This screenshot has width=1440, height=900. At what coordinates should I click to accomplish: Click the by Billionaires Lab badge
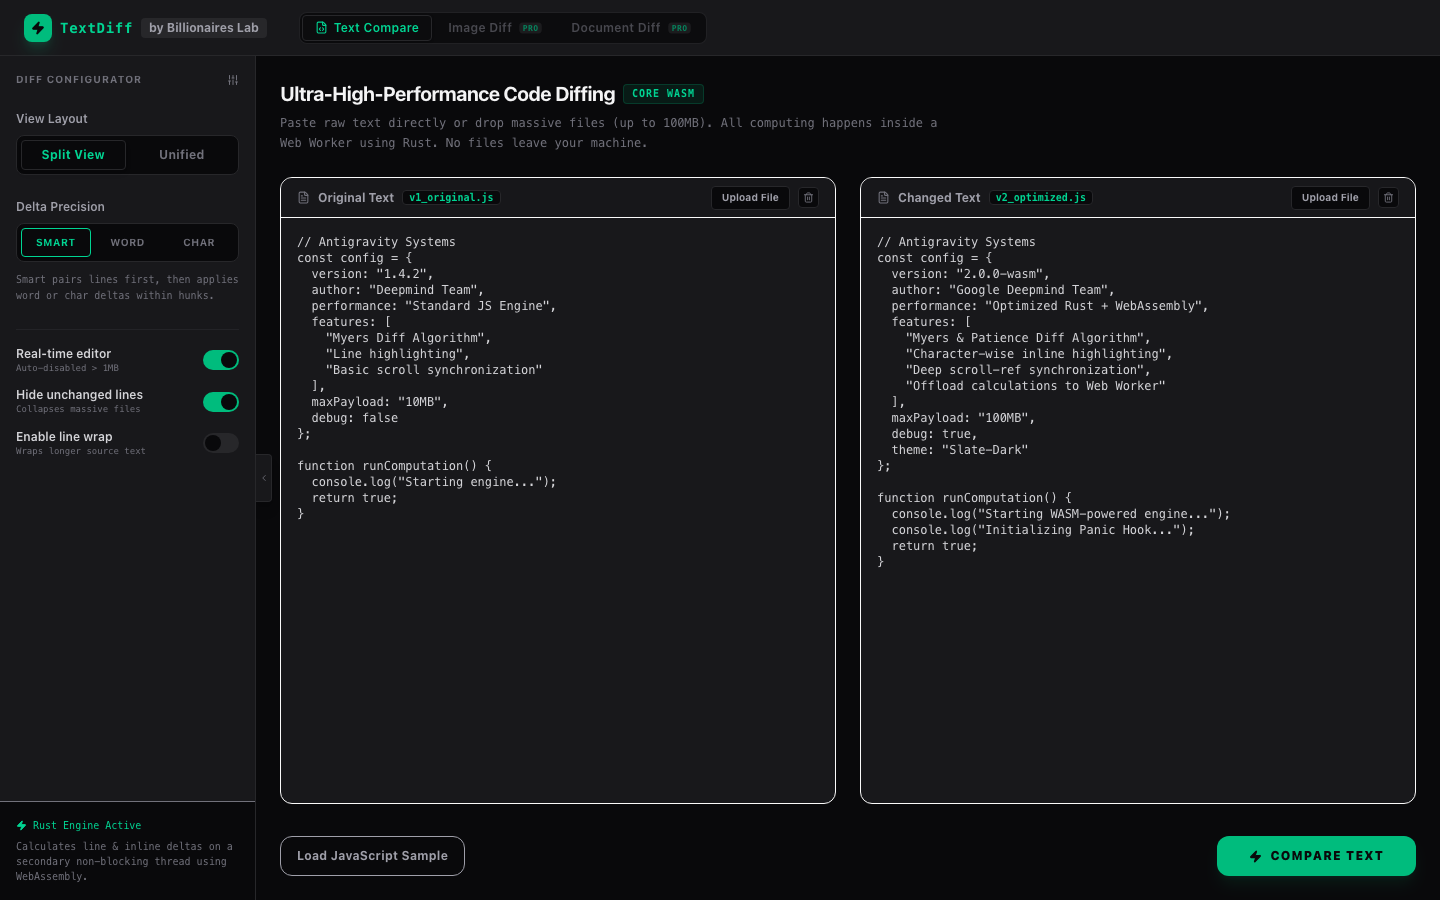click(204, 28)
